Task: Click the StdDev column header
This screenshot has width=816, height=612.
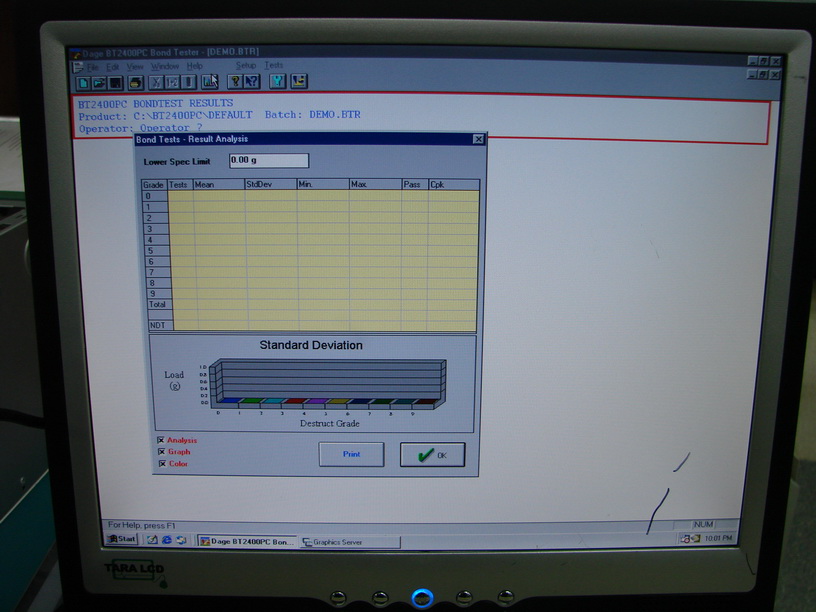Action: 271,184
